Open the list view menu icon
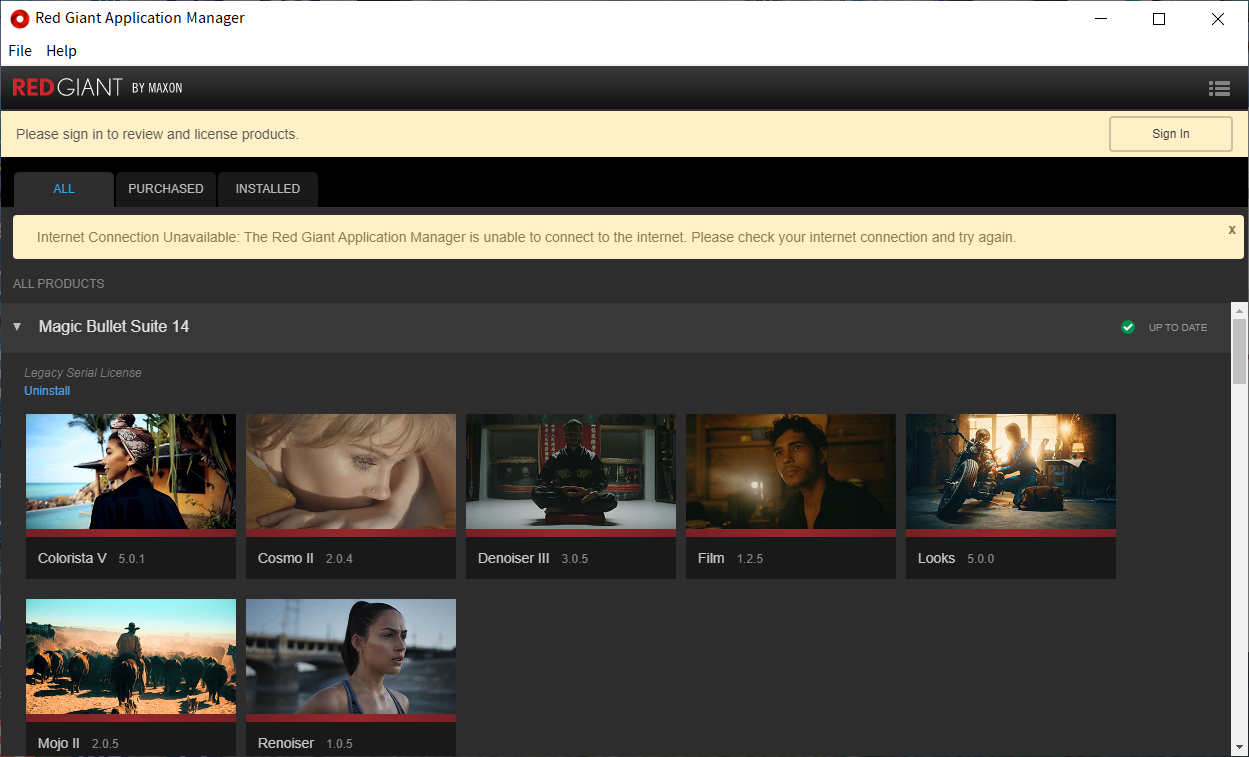This screenshot has width=1249, height=757. click(1219, 88)
